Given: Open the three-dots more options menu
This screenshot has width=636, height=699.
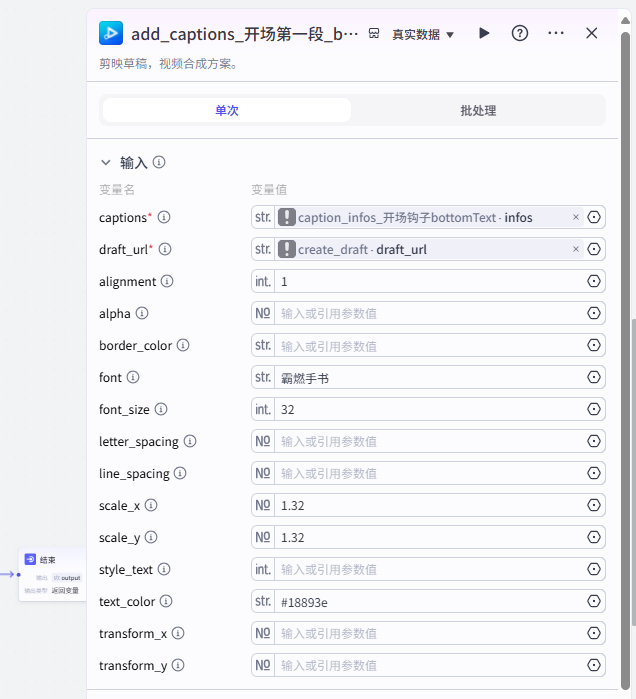Looking at the screenshot, I should (x=556, y=33).
